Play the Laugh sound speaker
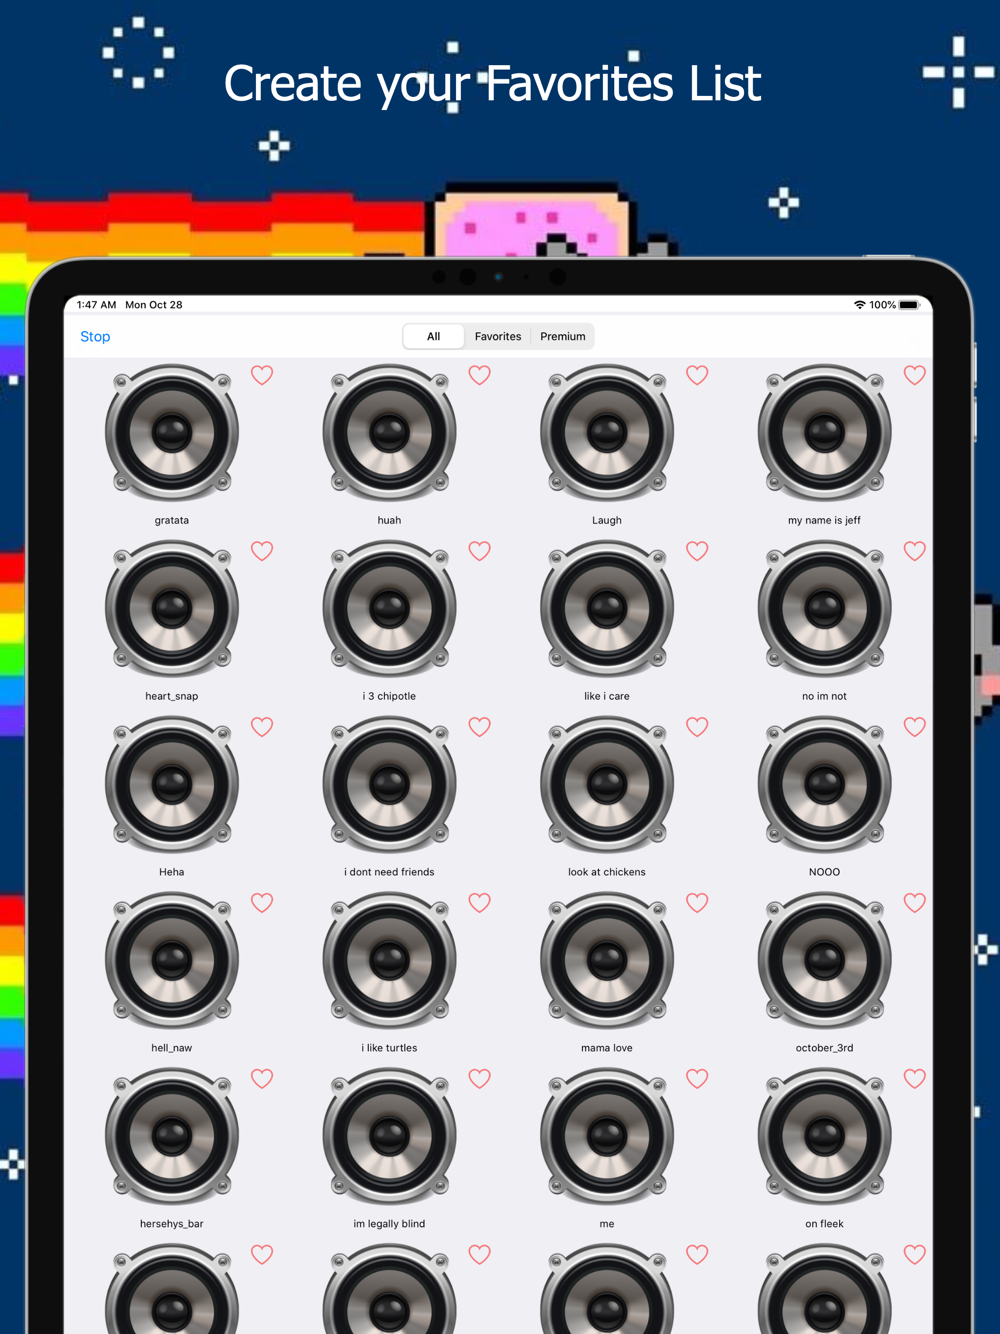This screenshot has height=1334, width=1000. [607, 433]
